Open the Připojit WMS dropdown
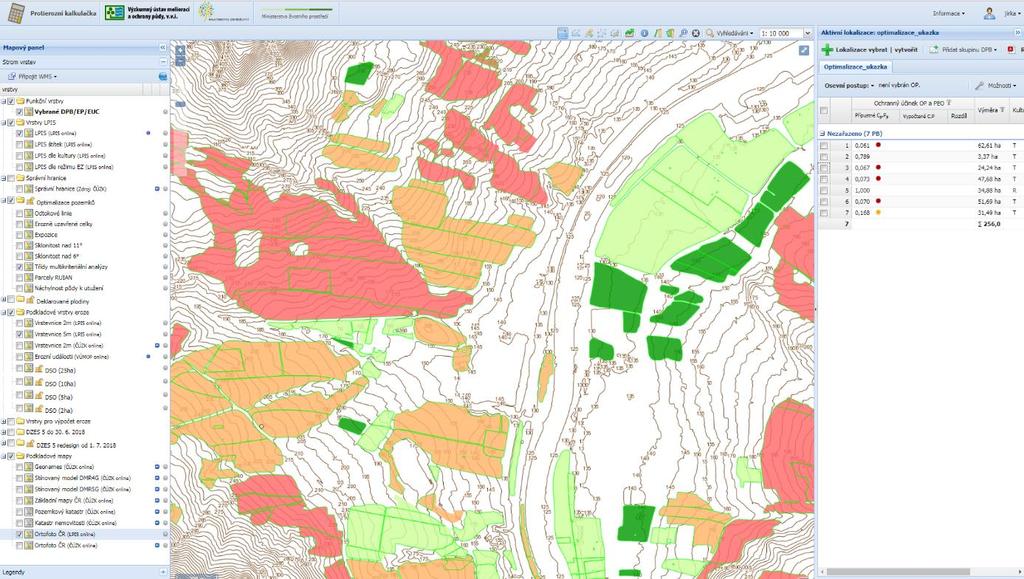The image size is (1024, 579). click(x=33, y=76)
